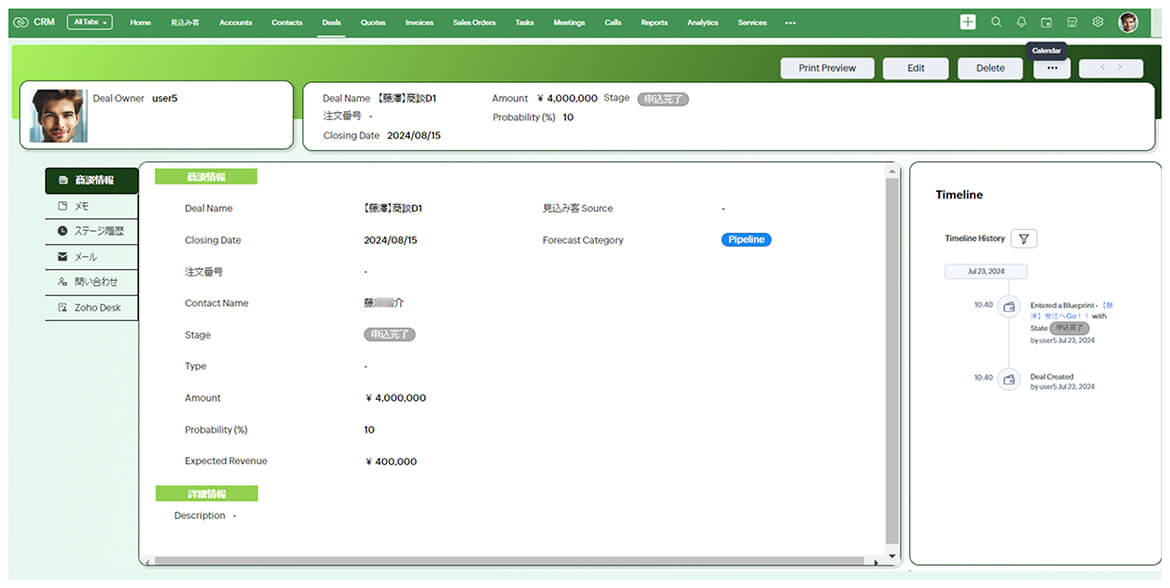Select the Deals tab
The height and width of the screenshot is (588, 1170).
pos(331,22)
